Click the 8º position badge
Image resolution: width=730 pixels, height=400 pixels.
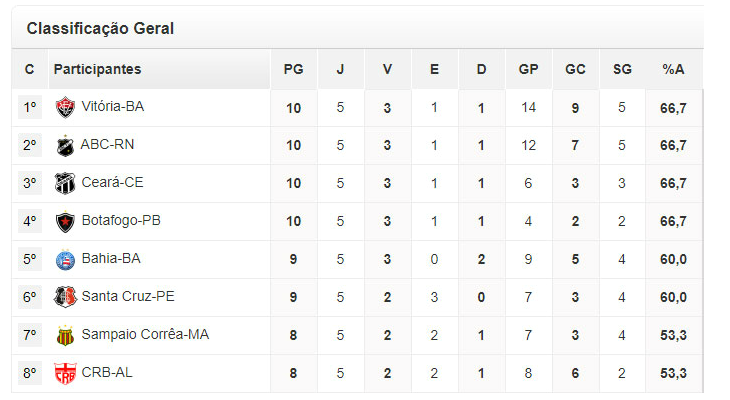(x=30, y=373)
